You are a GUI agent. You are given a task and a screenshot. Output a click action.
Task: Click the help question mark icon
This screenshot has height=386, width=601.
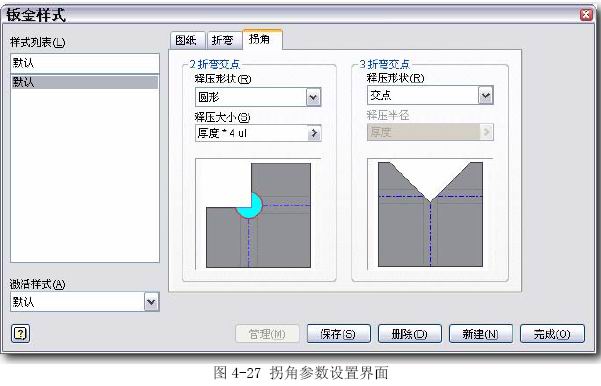(x=20, y=333)
